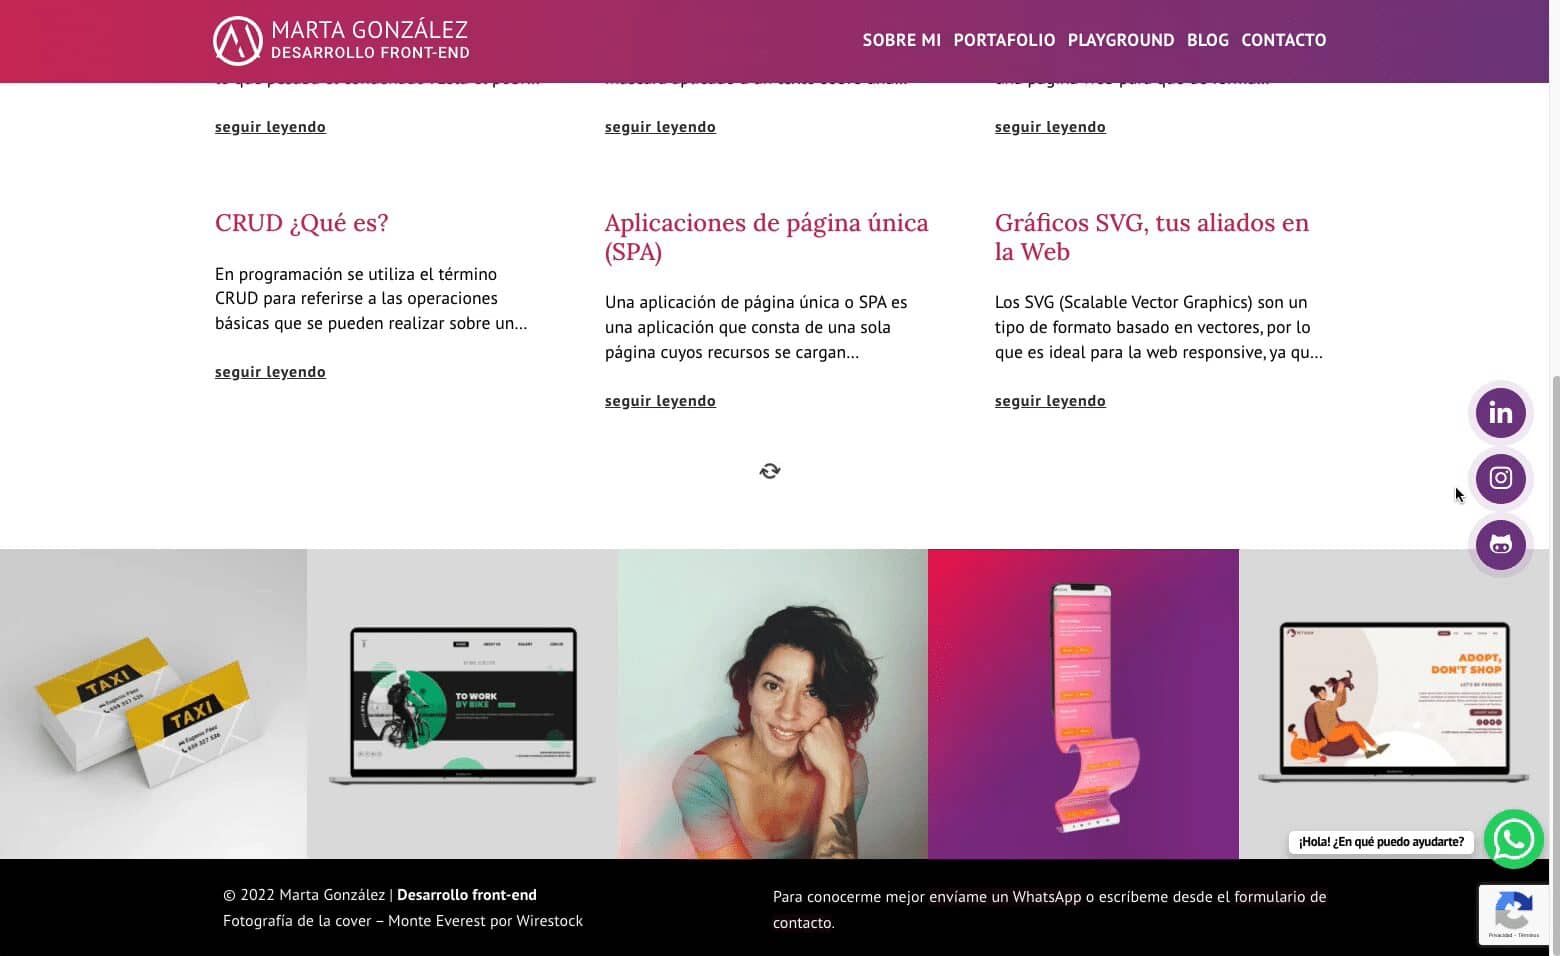Open the BLOG menu item
Screen dimensions: 1560x956
[1207, 40]
